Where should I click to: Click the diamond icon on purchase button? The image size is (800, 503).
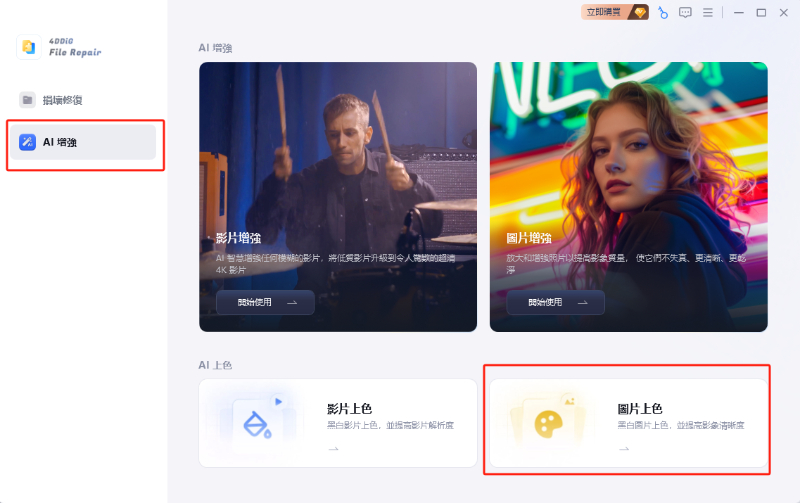click(639, 12)
